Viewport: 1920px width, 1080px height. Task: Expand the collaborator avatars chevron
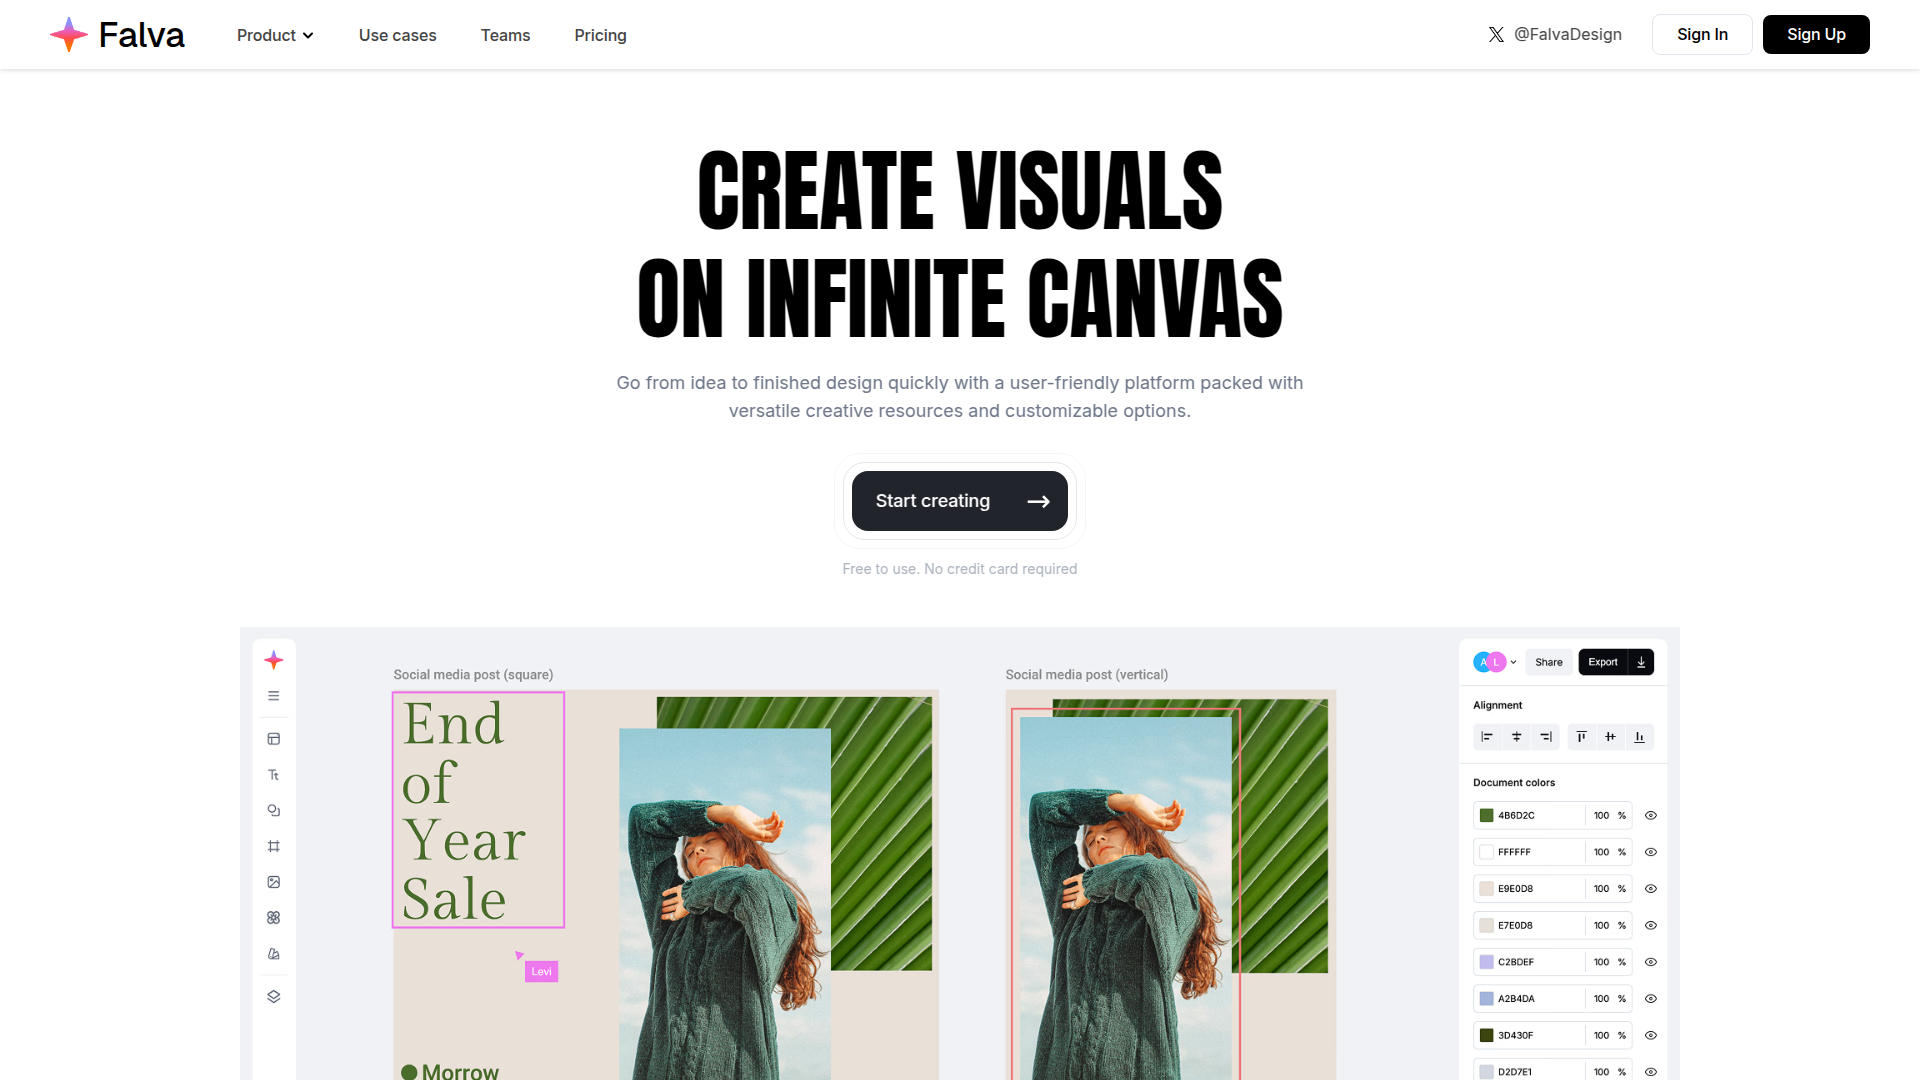1513,662
